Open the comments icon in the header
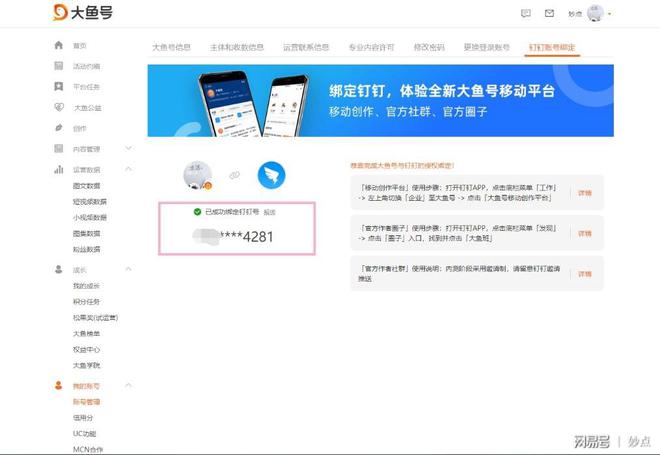 click(x=526, y=13)
